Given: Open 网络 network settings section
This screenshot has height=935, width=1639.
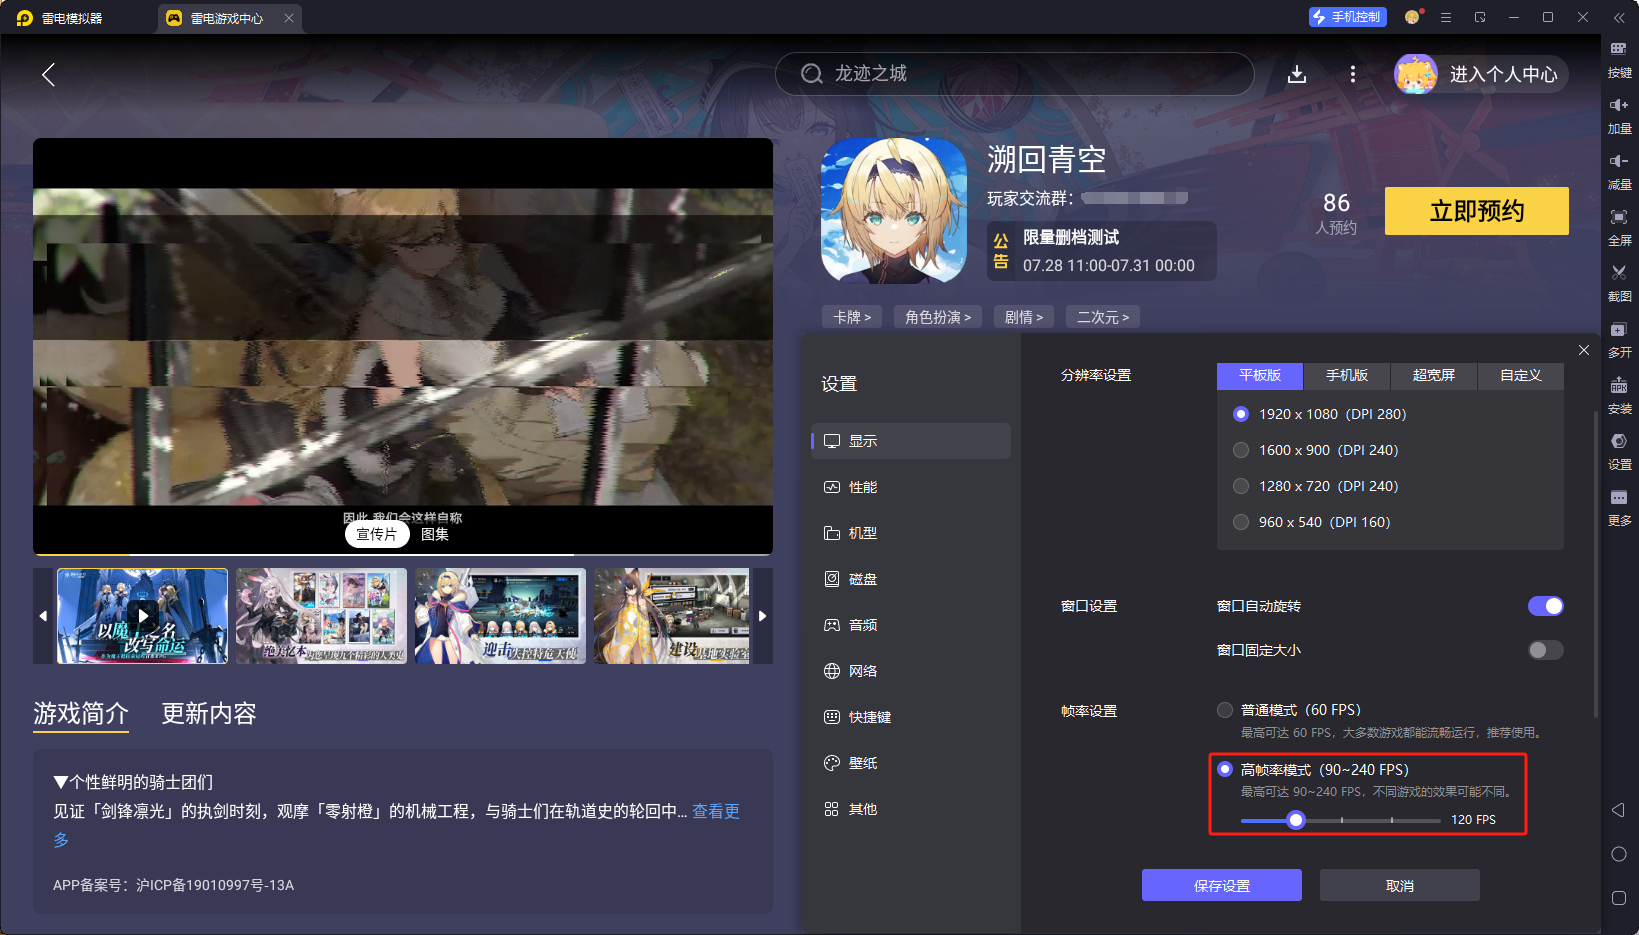Looking at the screenshot, I should pyautogui.click(x=911, y=671).
